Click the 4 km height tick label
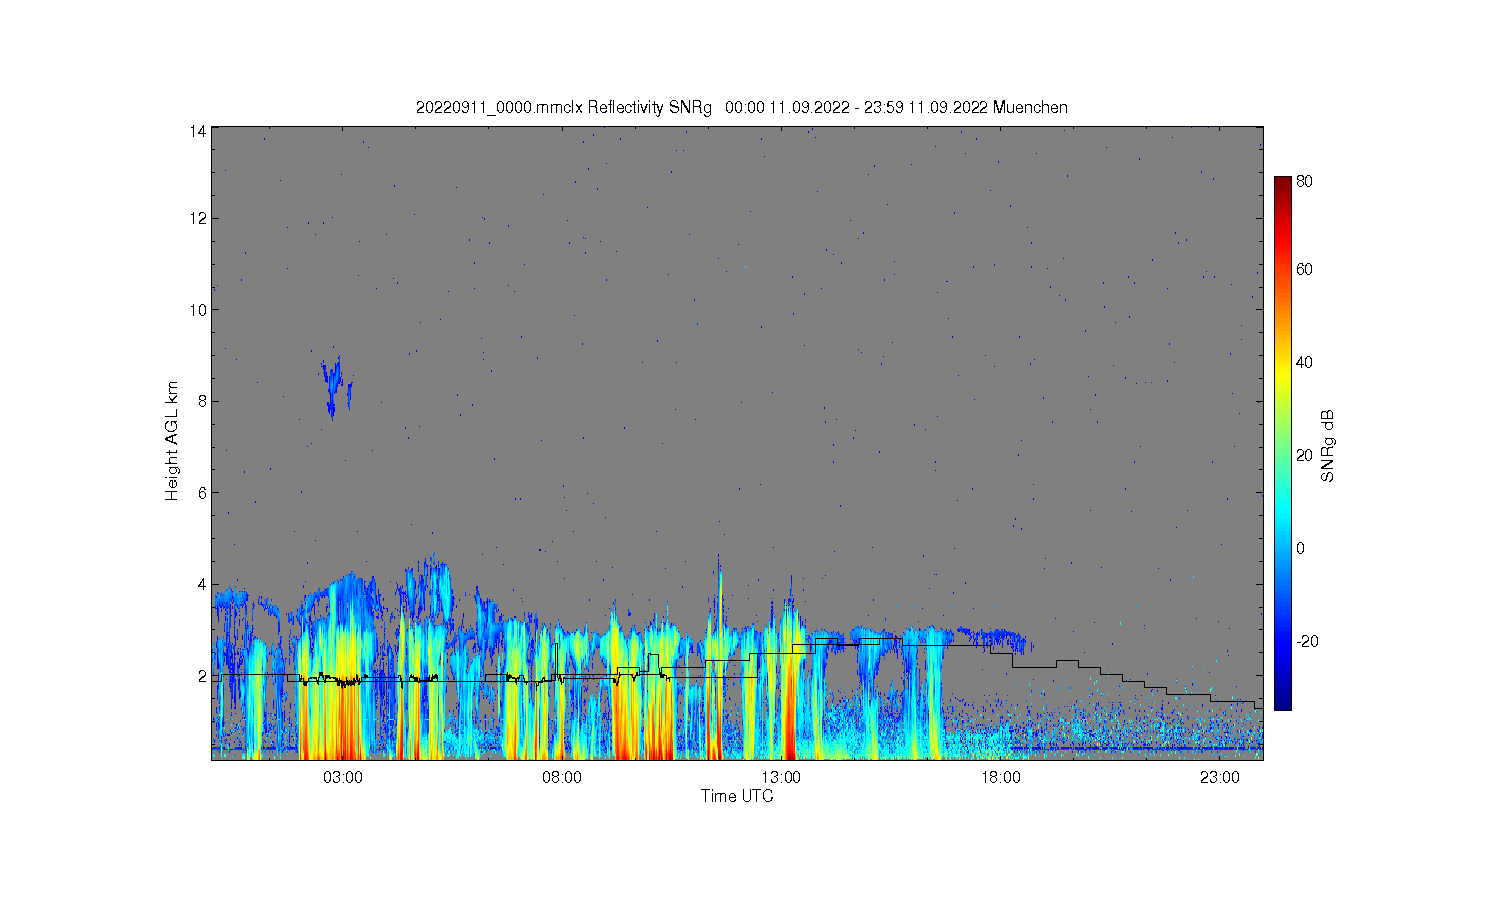The image size is (1500, 900). pyautogui.click(x=202, y=584)
